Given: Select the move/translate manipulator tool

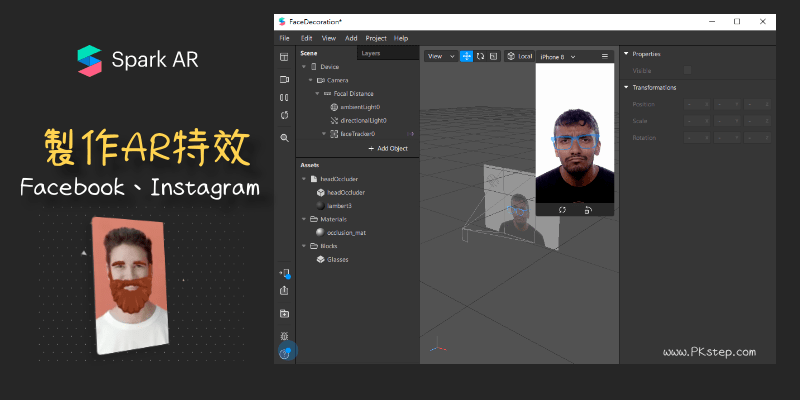Looking at the screenshot, I should pyautogui.click(x=466, y=56).
